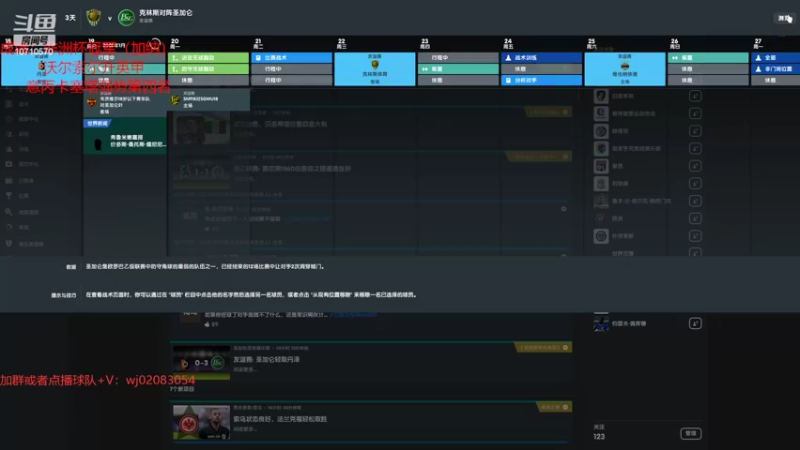Screen dimensions: 800x450
Task: Toggle follow button on the Lyon row
Action: (x=695, y=166)
